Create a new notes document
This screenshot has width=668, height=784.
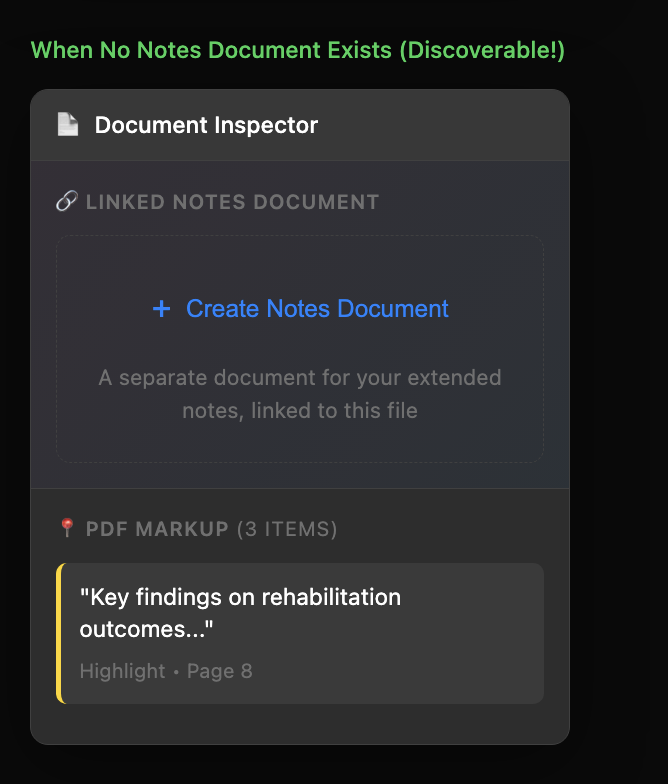[x=300, y=309]
